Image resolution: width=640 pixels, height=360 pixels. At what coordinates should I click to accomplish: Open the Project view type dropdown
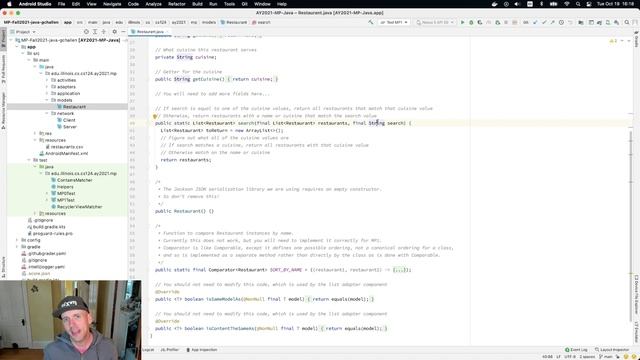point(23,31)
